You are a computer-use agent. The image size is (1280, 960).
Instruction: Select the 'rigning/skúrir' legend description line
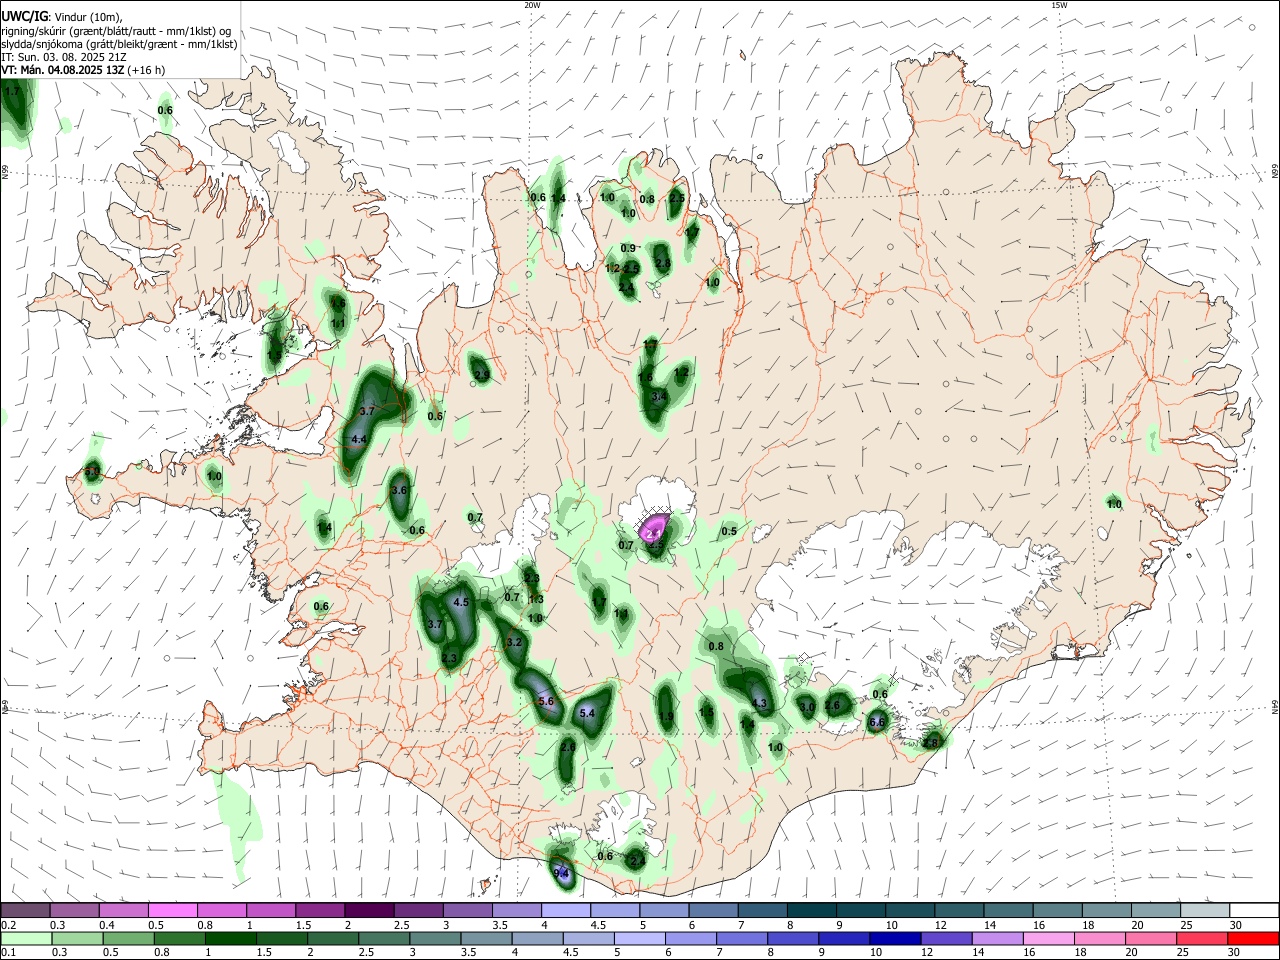click(116, 31)
